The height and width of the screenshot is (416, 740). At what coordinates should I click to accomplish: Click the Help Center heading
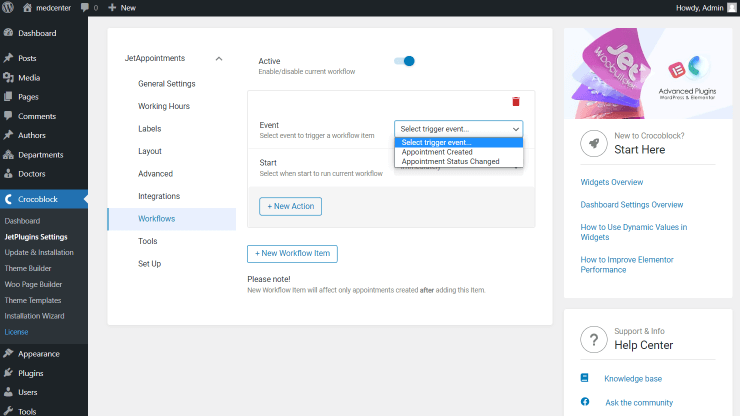coord(643,345)
